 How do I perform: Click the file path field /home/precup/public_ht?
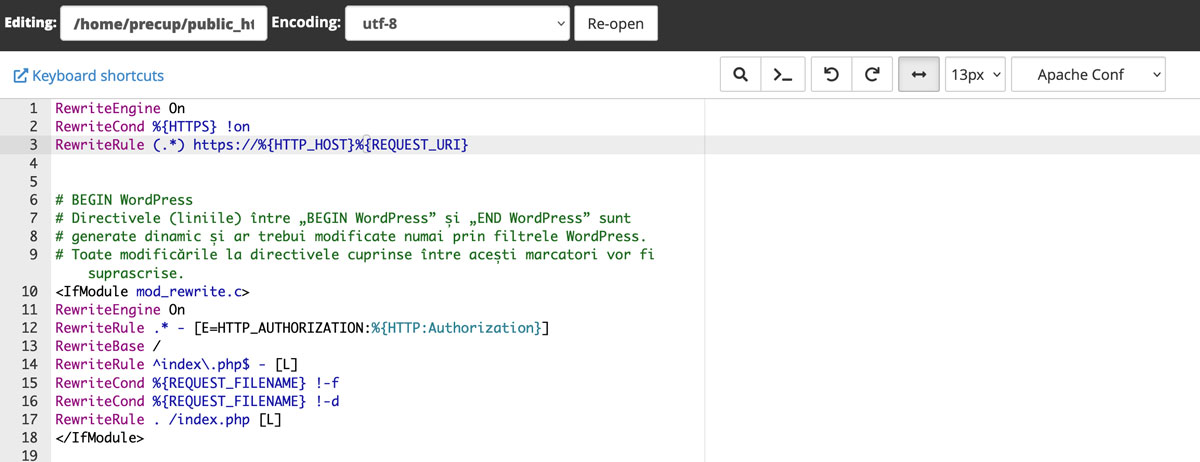[x=164, y=23]
